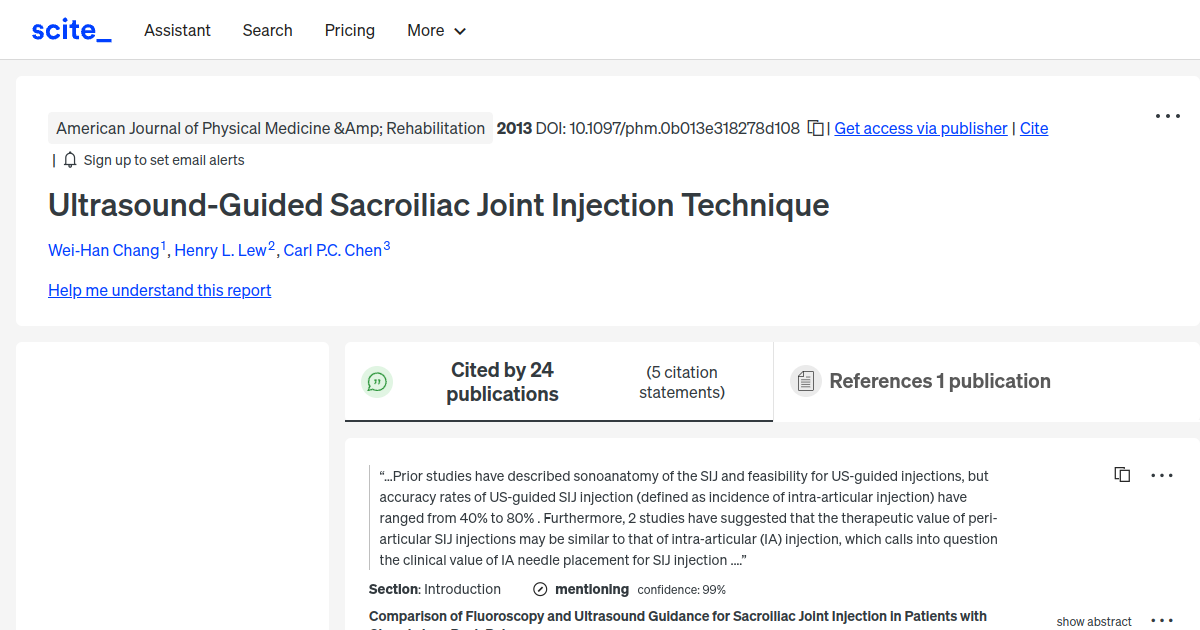
Task: Select author Wei-Han Chang
Action: (104, 250)
